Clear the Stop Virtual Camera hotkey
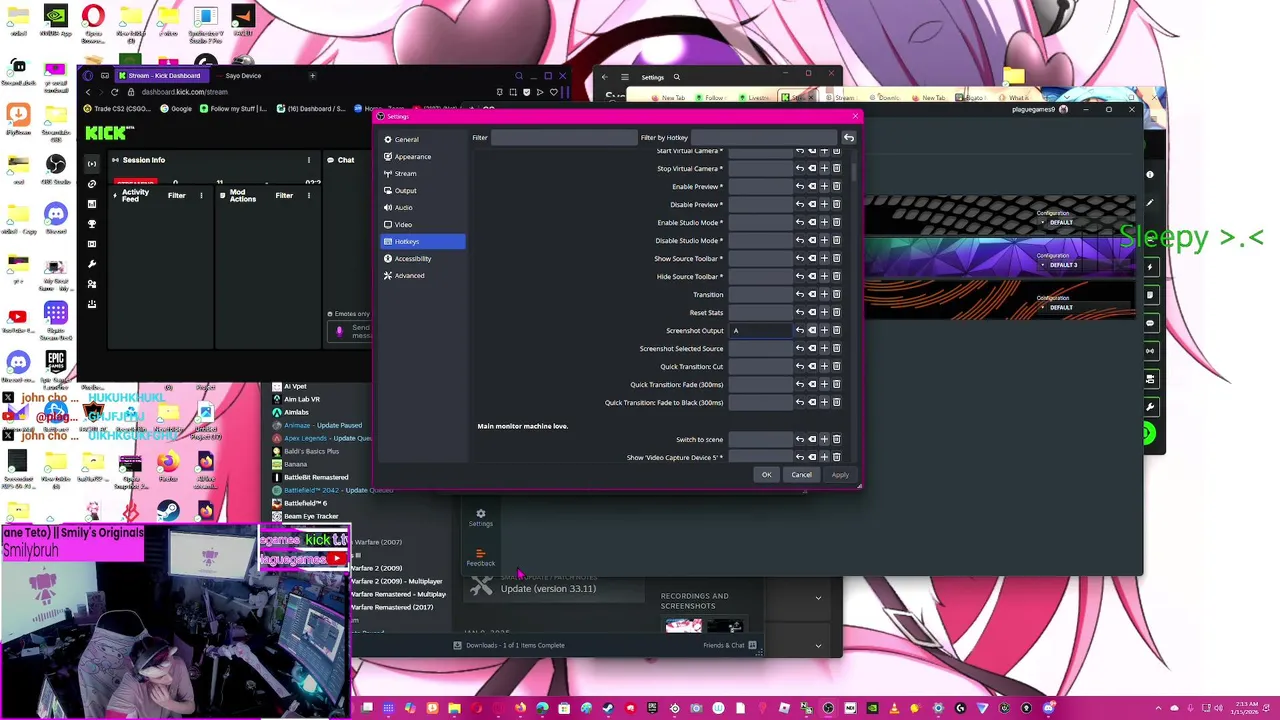Image resolution: width=1280 pixels, height=720 pixels. 812,168
